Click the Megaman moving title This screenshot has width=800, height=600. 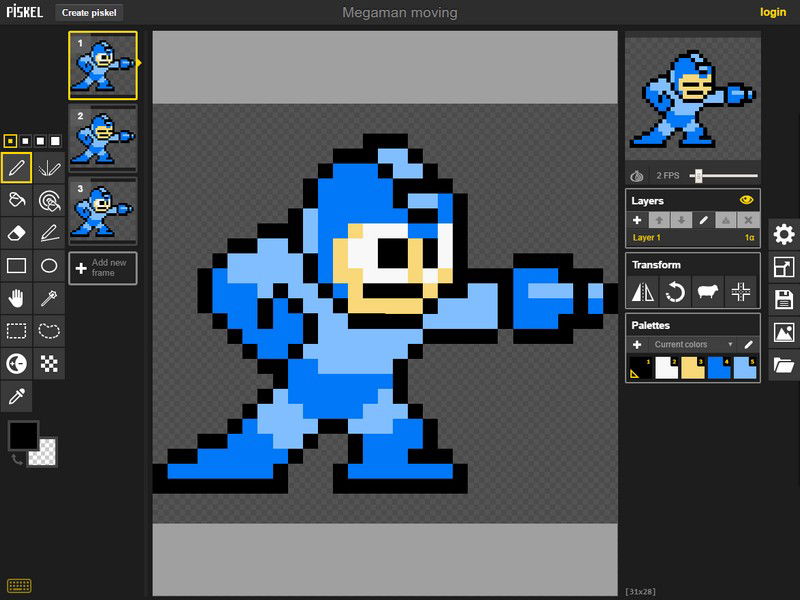[399, 12]
